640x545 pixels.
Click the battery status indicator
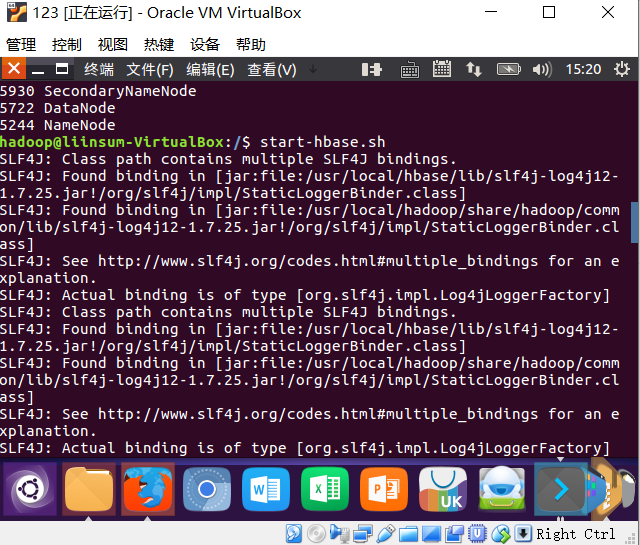tap(509, 69)
